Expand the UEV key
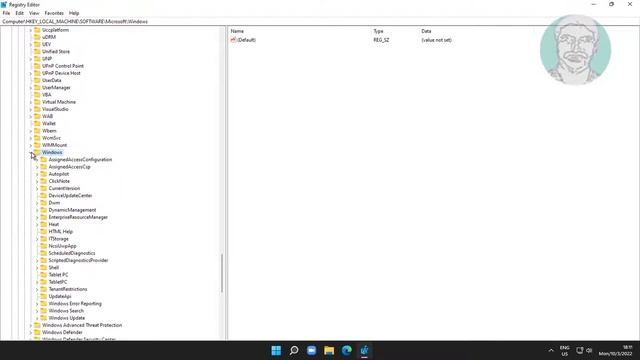Screen dimensions: 640x360 click(31, 44)
